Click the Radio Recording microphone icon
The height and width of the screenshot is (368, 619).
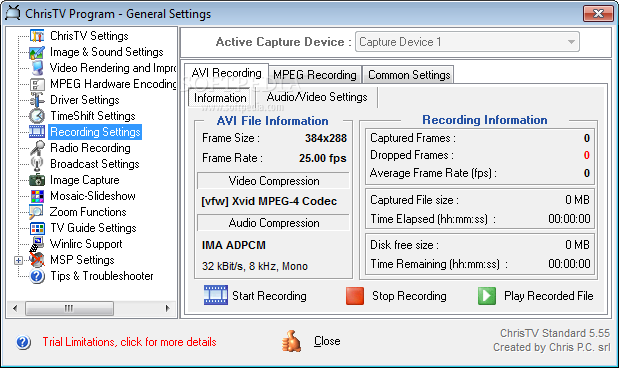37,148
